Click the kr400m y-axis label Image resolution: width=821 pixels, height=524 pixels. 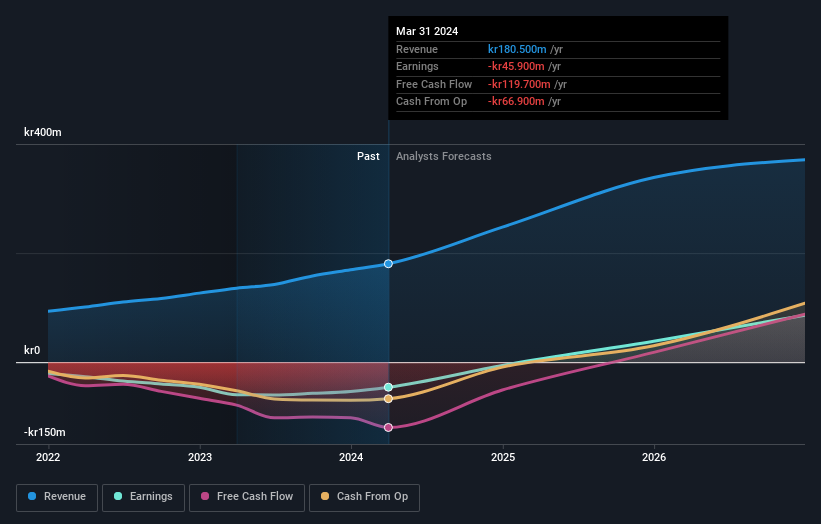[x=42, y=132]
